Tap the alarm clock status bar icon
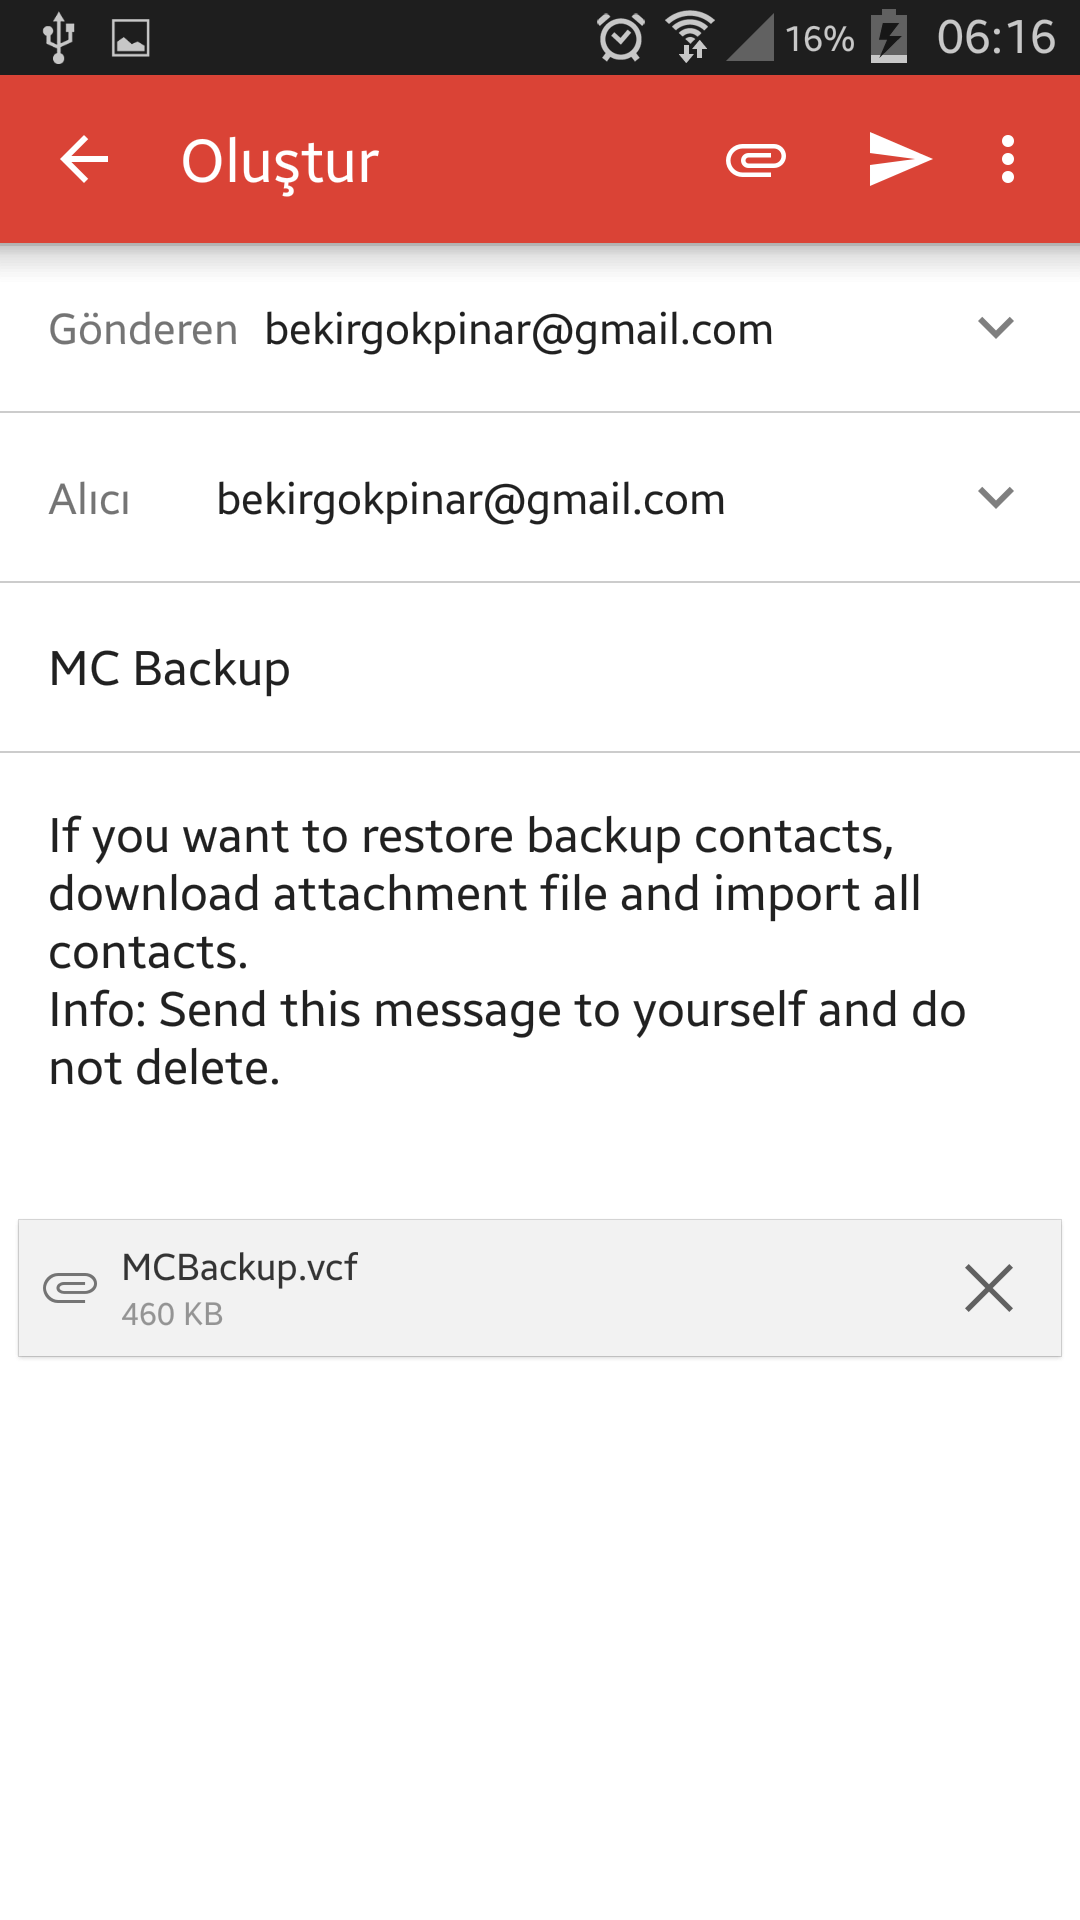Image resolution: width=1080 pixels, height=1920 pixels. click(620, 38)
